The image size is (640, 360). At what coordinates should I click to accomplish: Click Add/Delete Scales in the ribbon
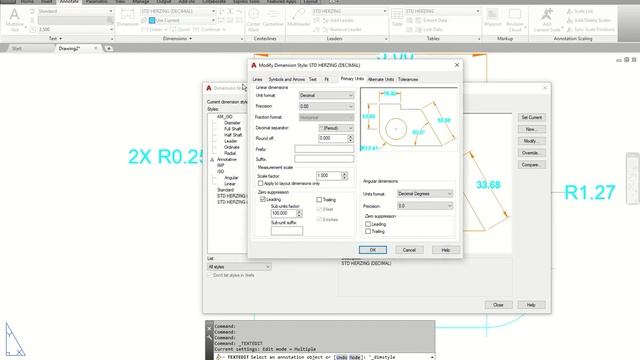tap(589, 20)
